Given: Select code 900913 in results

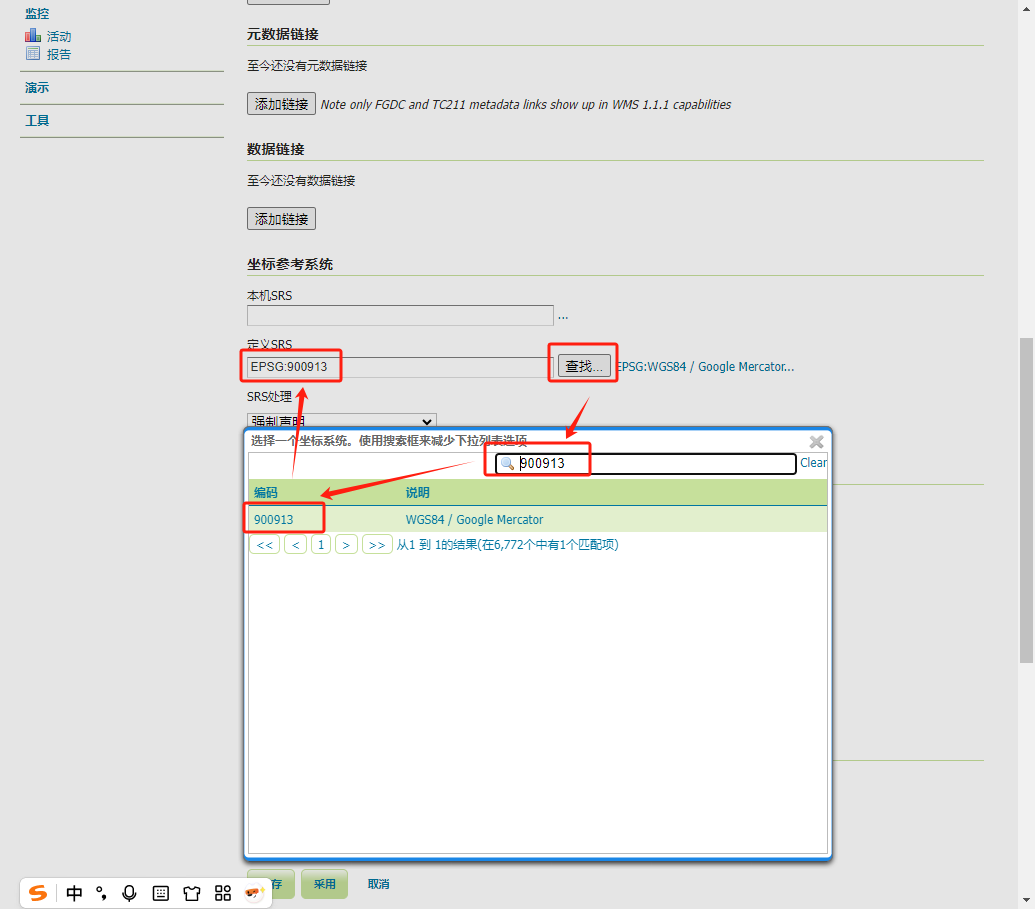Looking at the screenshot, I should pos(274,520).
